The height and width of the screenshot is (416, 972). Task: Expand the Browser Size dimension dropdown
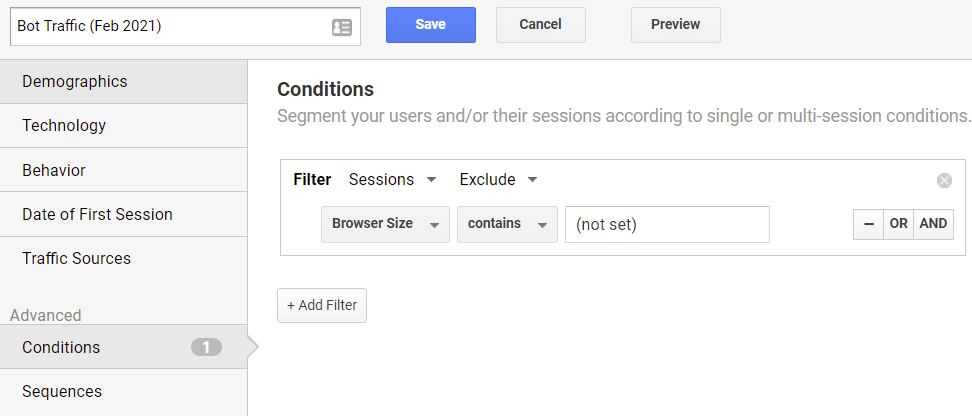point(386,224)
